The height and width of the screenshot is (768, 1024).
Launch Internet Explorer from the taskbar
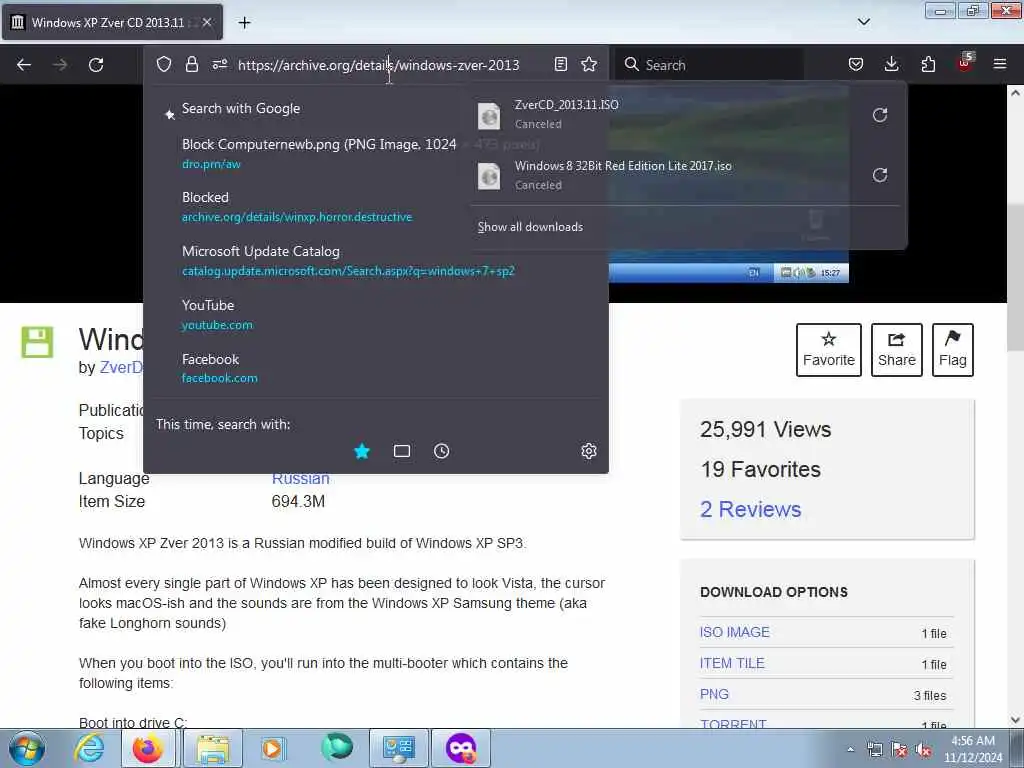tap(89, 748)
